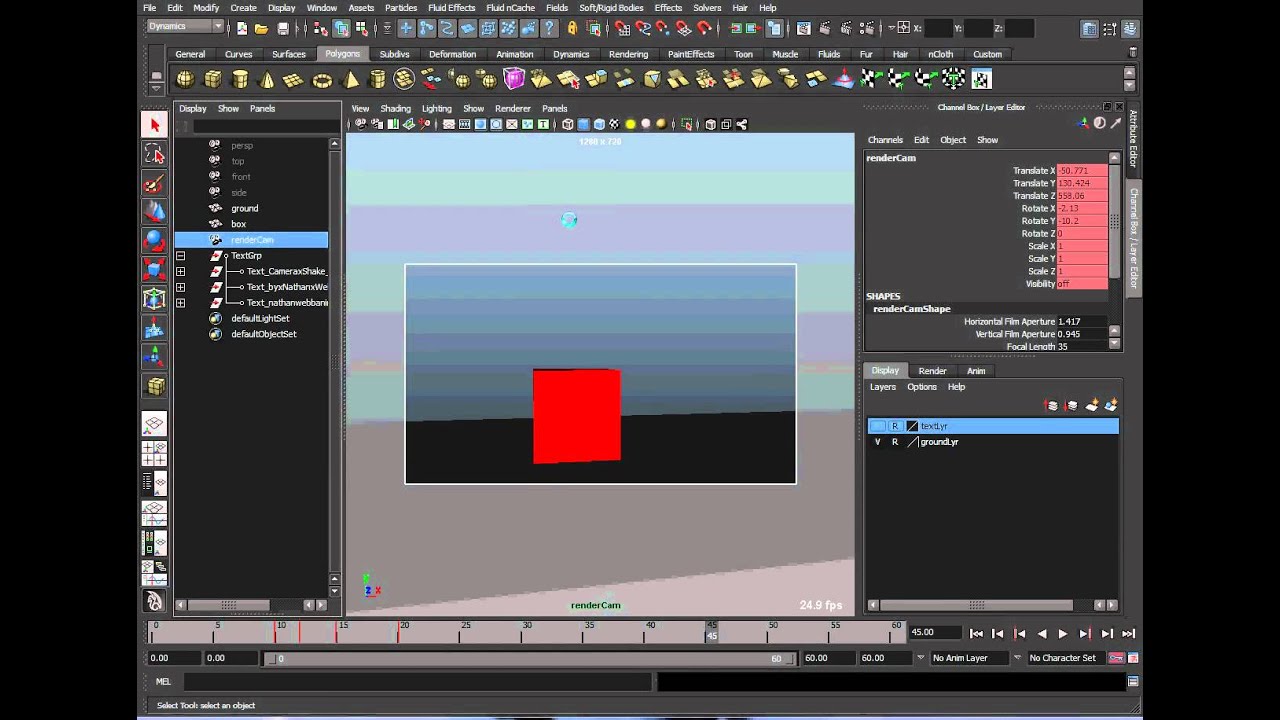The height and width of the screenshot is (720, 1280).
Task: Switch to the Rendering shelf tab
Action: point(628,54)
